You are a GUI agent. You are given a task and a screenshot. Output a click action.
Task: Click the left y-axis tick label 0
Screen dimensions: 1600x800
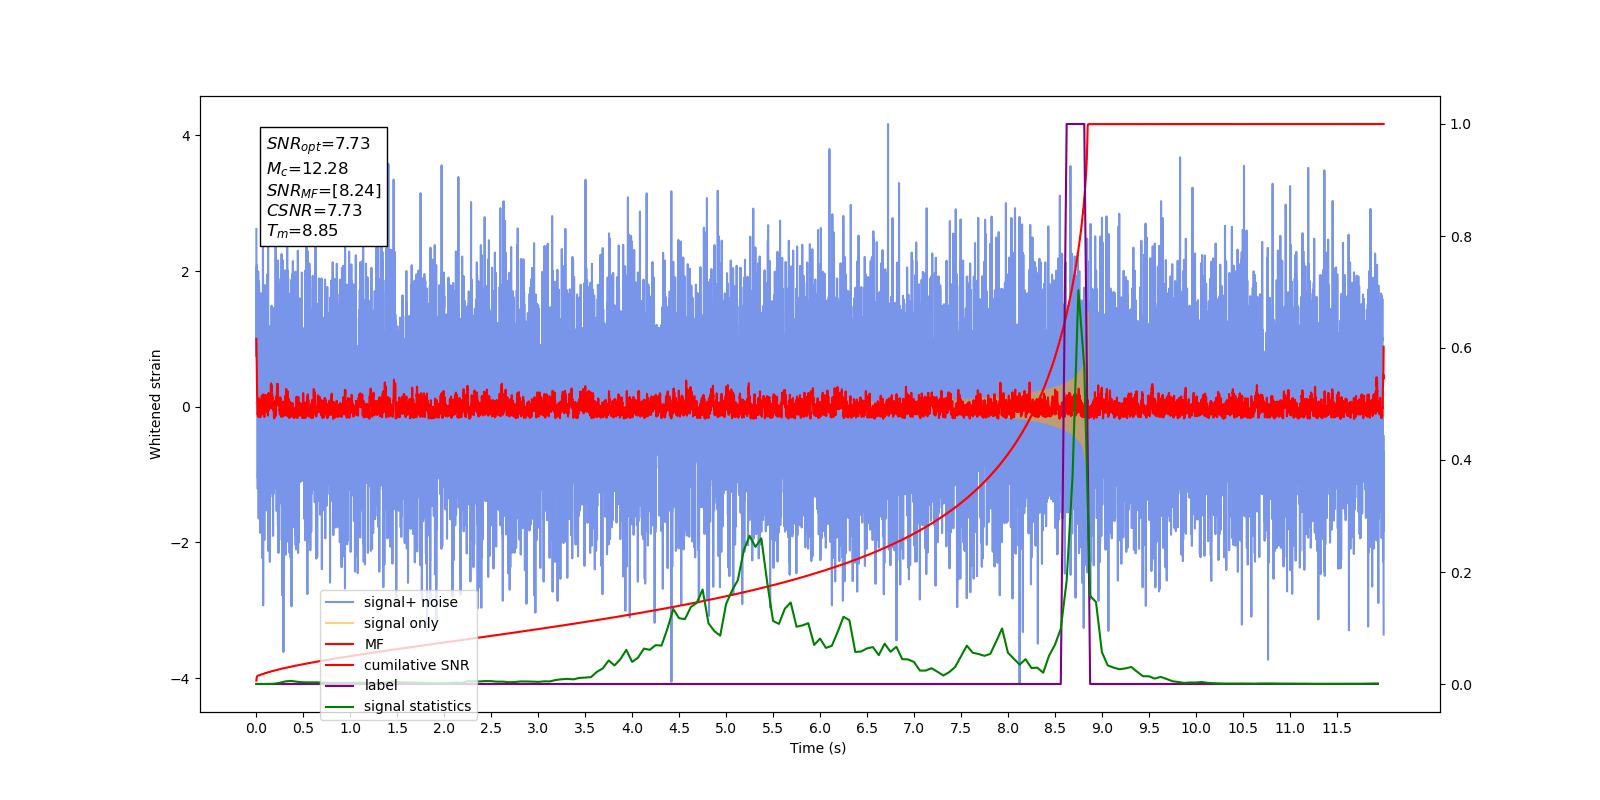click(185, 407)
